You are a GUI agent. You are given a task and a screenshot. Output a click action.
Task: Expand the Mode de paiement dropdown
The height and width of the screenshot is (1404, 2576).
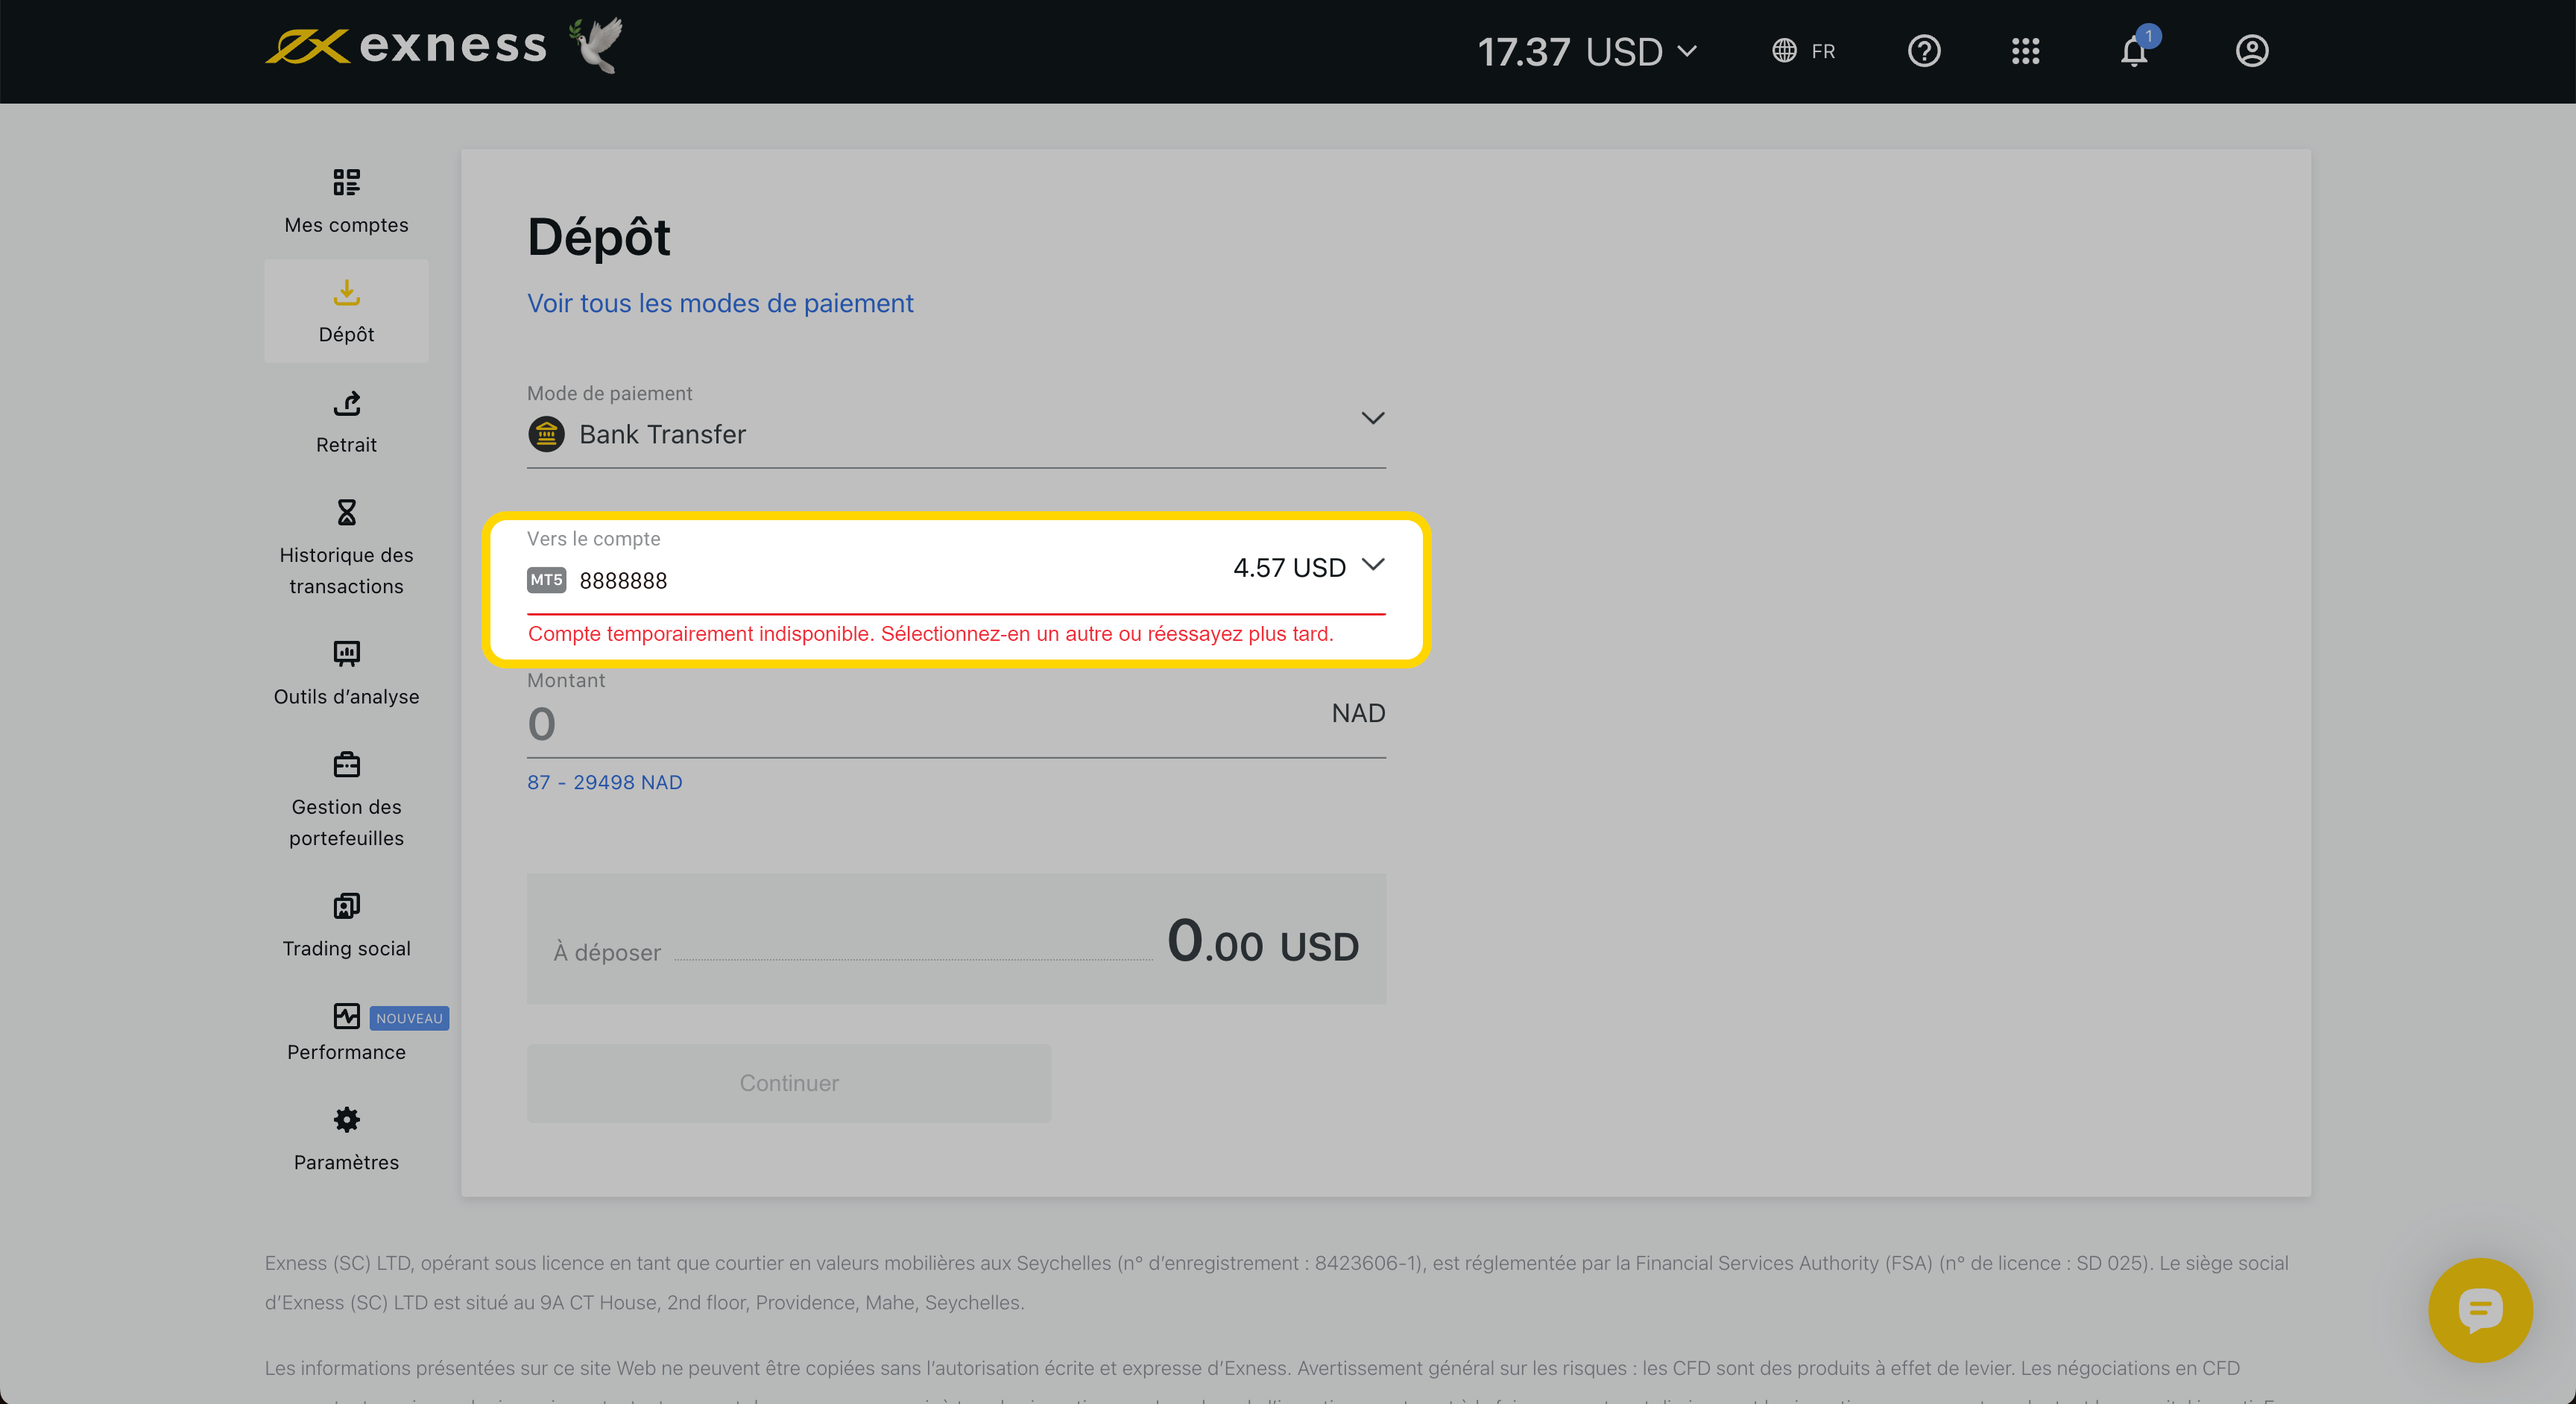pos(1372,418)
